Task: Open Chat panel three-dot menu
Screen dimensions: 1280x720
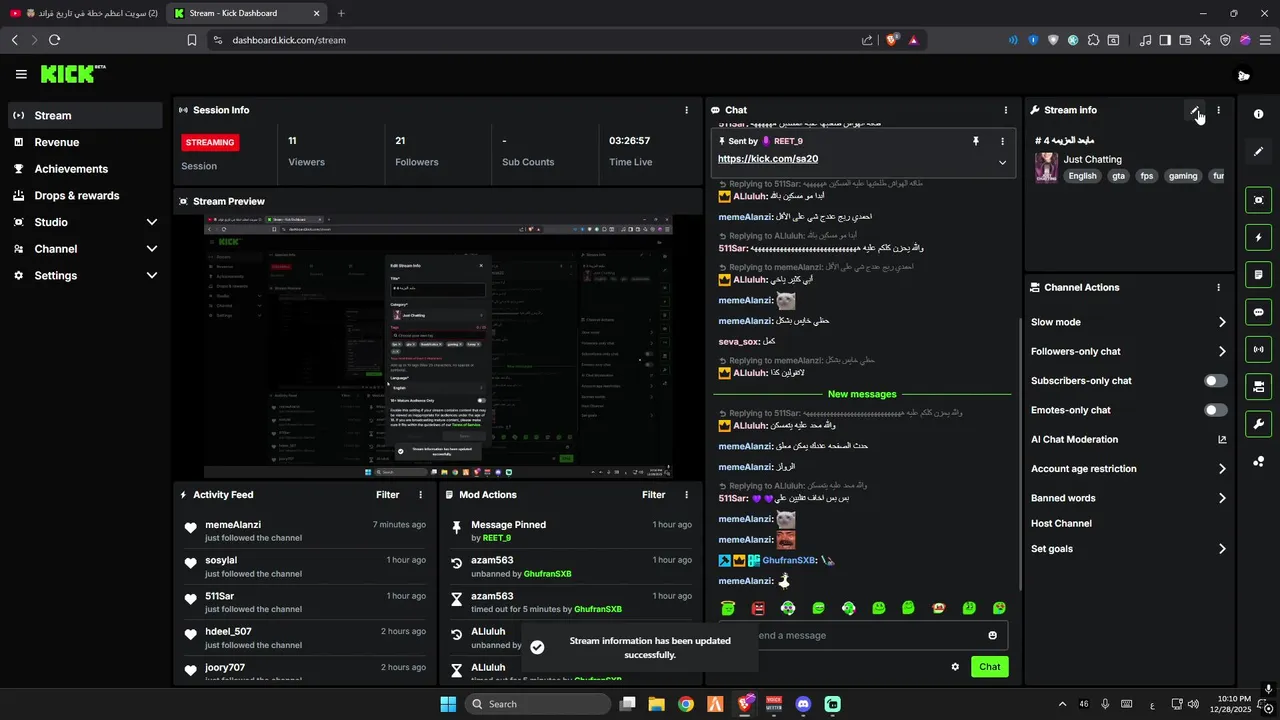Action: pos(1006,110)
